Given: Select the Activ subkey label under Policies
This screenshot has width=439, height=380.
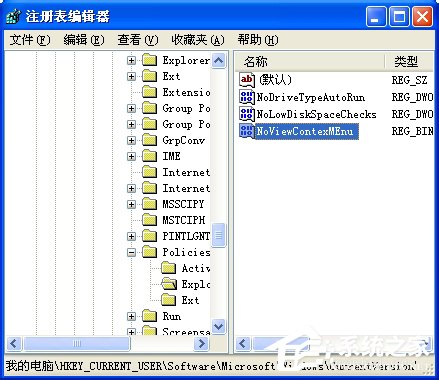Looking at the screenshot, I should tap(196, 268).
